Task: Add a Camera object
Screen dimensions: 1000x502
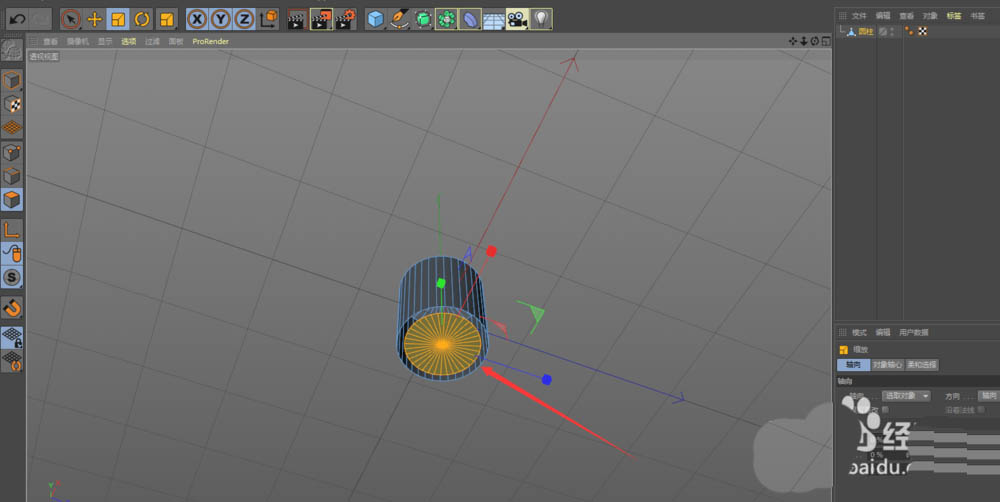Action: click(x=517, y=18)
